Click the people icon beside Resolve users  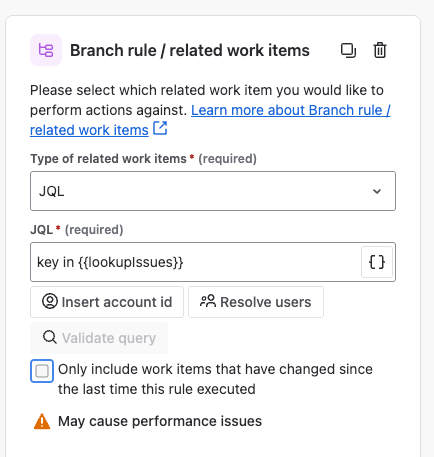pos(208,301)
